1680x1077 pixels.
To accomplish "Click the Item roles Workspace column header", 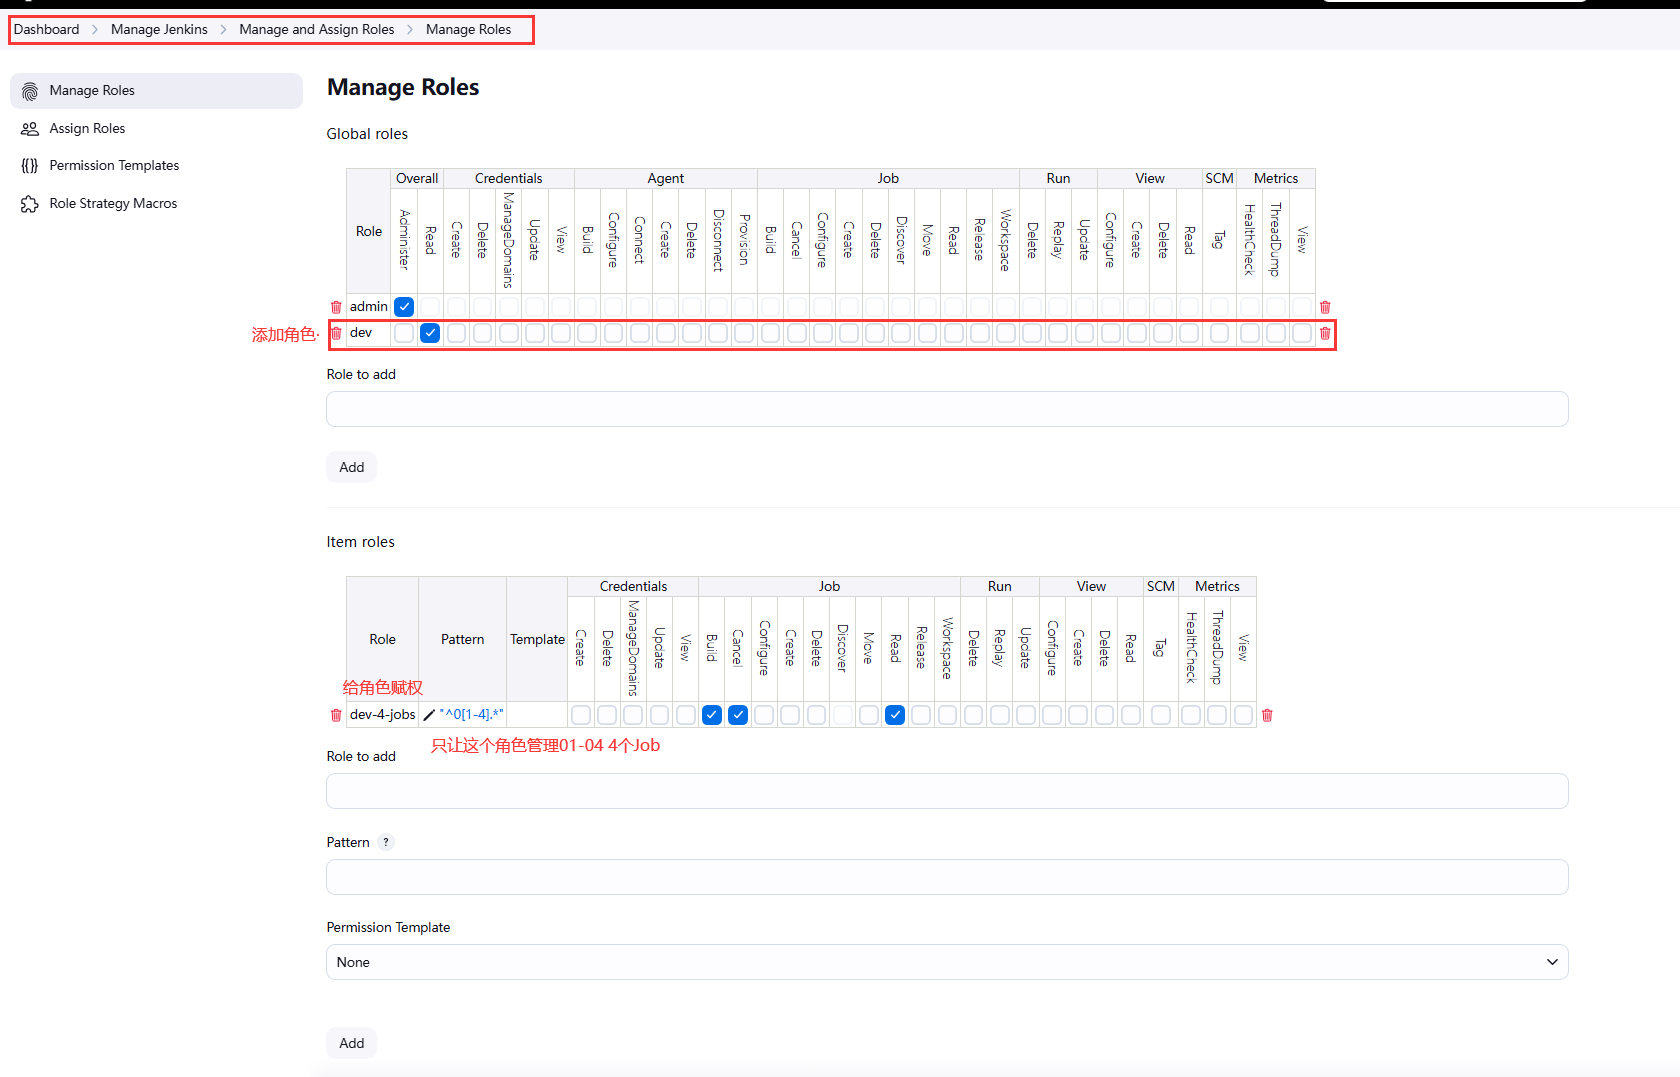I will (x=947, y=648).
